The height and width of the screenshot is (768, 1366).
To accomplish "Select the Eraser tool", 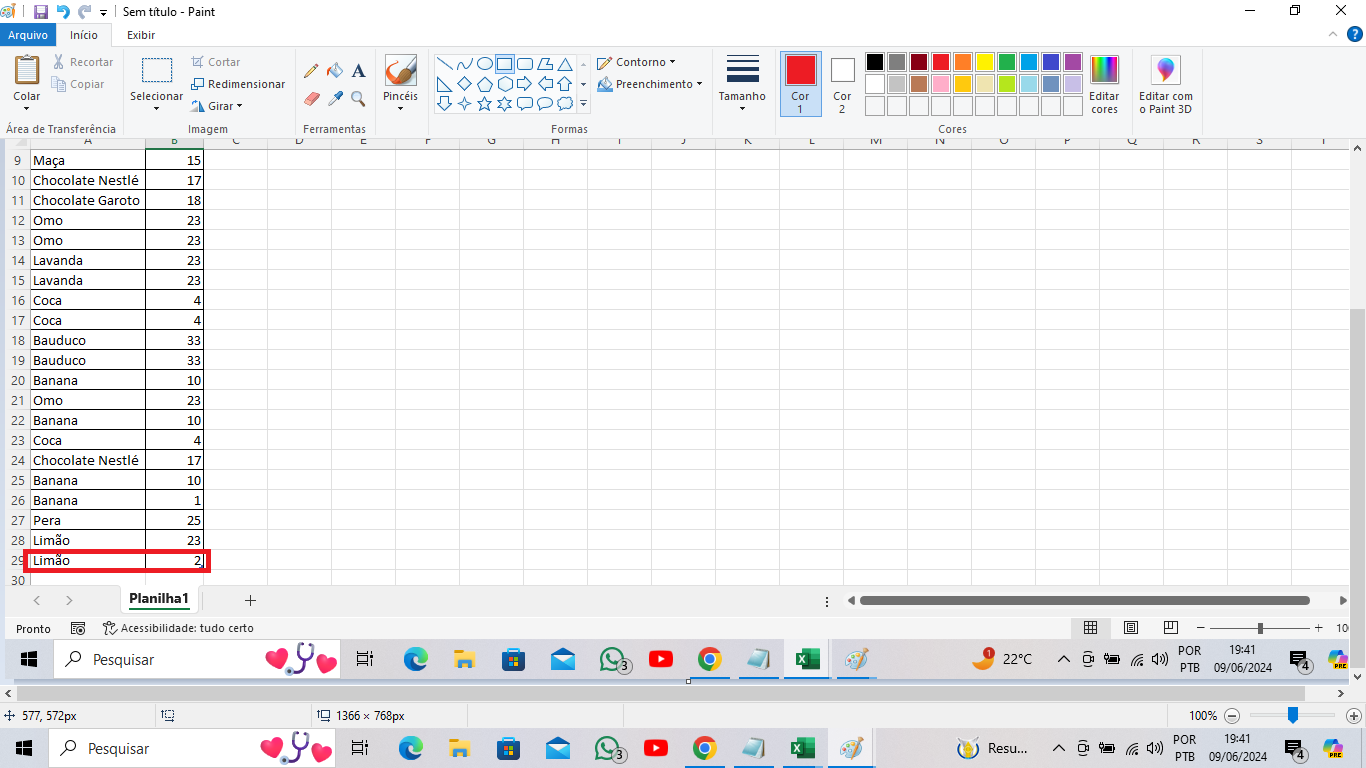I will pyautogui.click(x=311, y=98).
